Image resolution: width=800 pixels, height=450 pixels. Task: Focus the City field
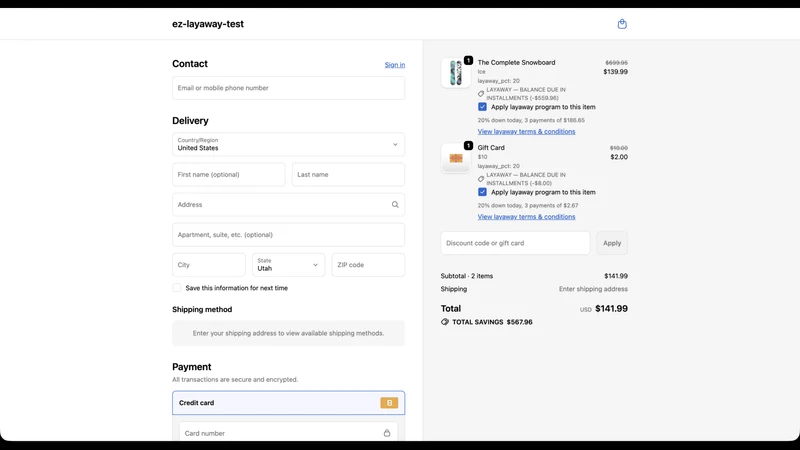[x=209, y=265]
